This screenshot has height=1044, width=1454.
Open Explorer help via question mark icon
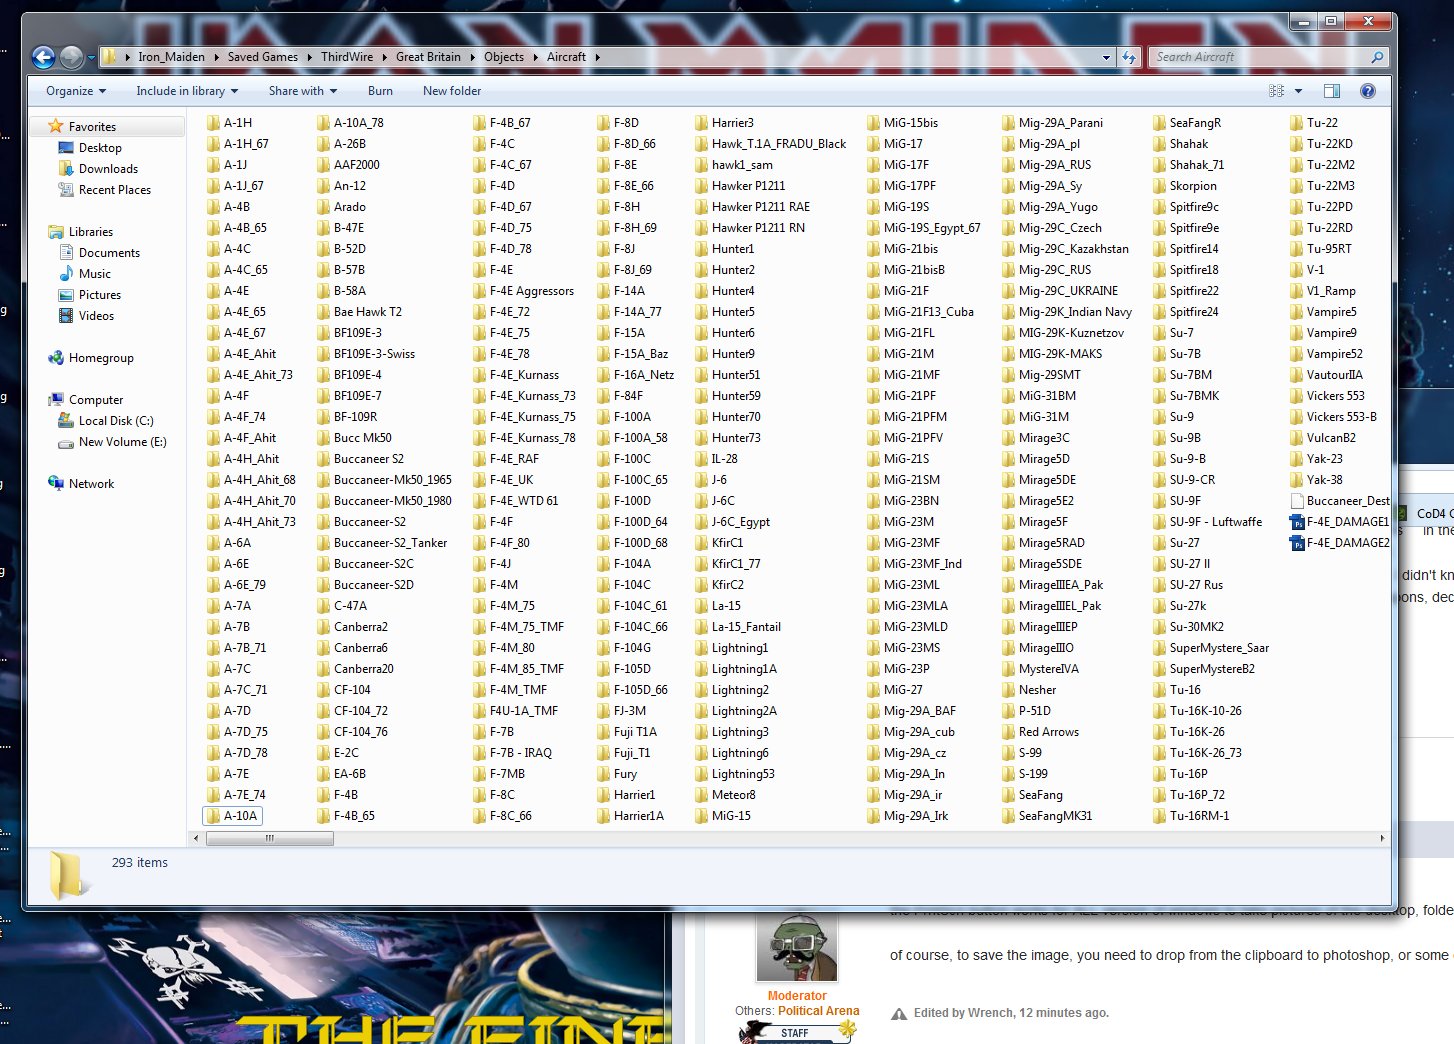point(1368,91)
